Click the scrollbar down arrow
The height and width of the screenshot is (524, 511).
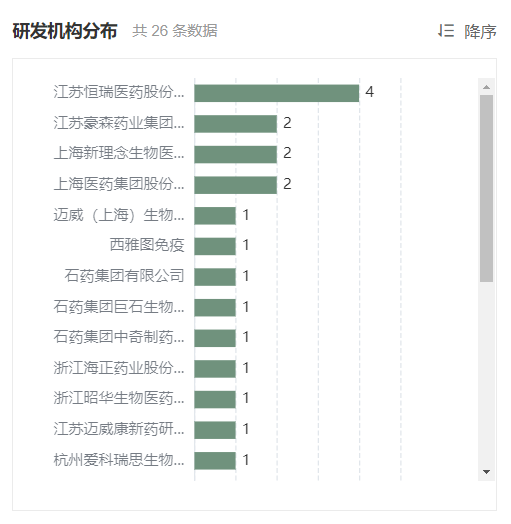(486, 472)
